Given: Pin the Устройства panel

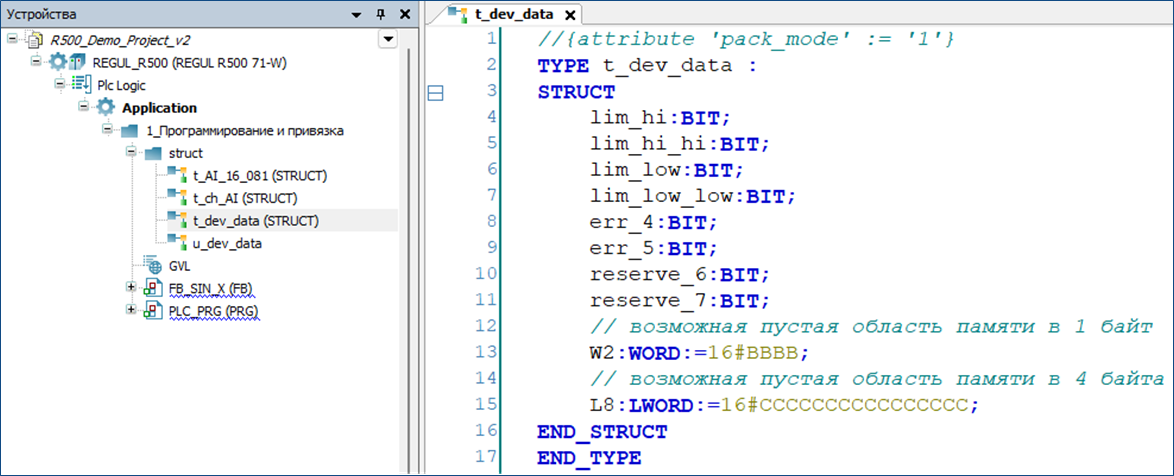Looking at the screenshot, I should [x=380, y=15].
